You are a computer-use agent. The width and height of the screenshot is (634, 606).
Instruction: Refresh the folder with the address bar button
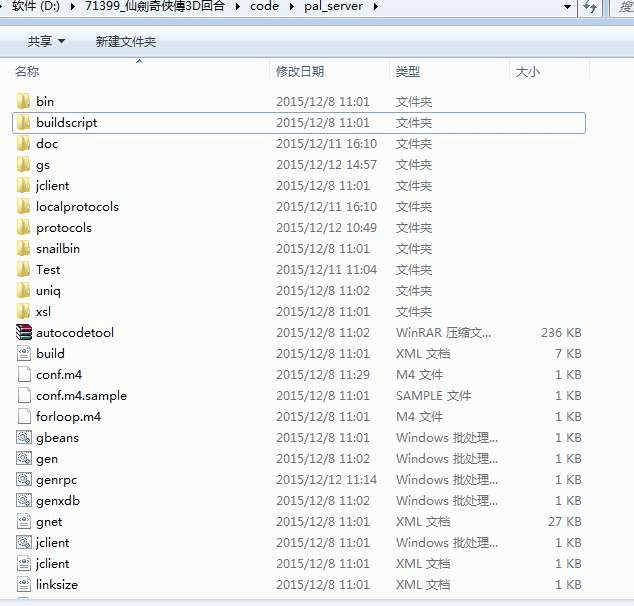click(590, 6)
